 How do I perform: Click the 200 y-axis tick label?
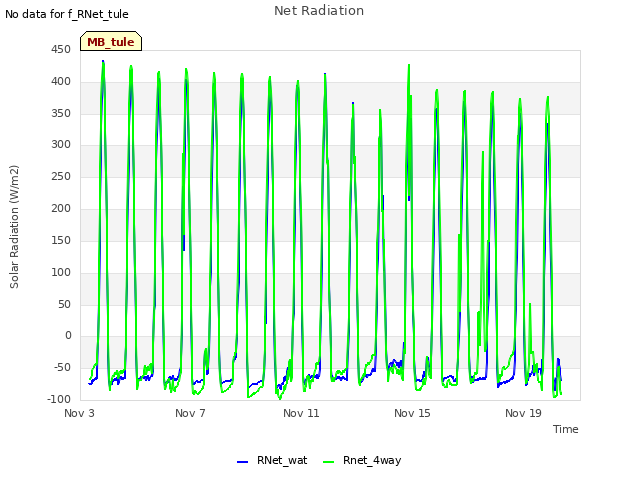[61, 208]
